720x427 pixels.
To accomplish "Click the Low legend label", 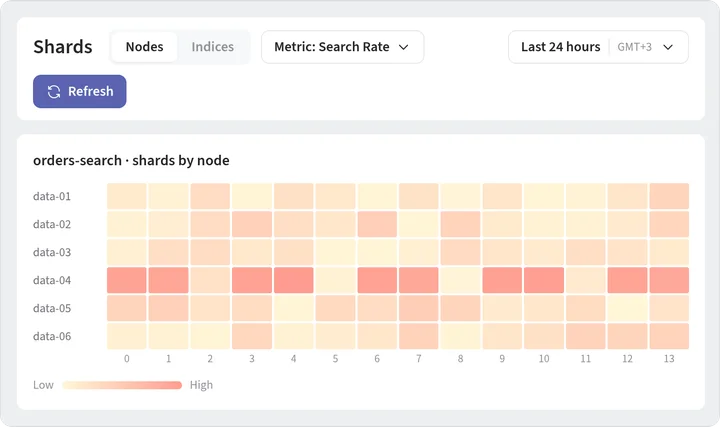I will [x=43, y=385].
